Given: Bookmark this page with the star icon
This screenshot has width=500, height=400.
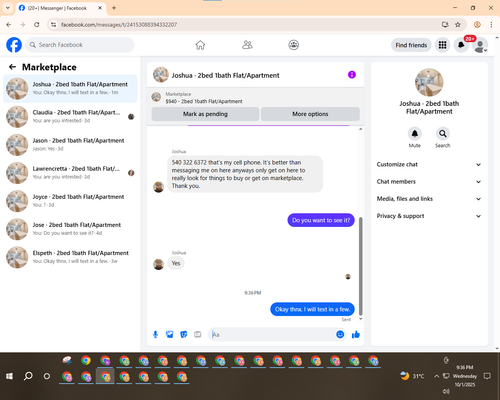Looking at the screenshot, I should coord(458,24).
